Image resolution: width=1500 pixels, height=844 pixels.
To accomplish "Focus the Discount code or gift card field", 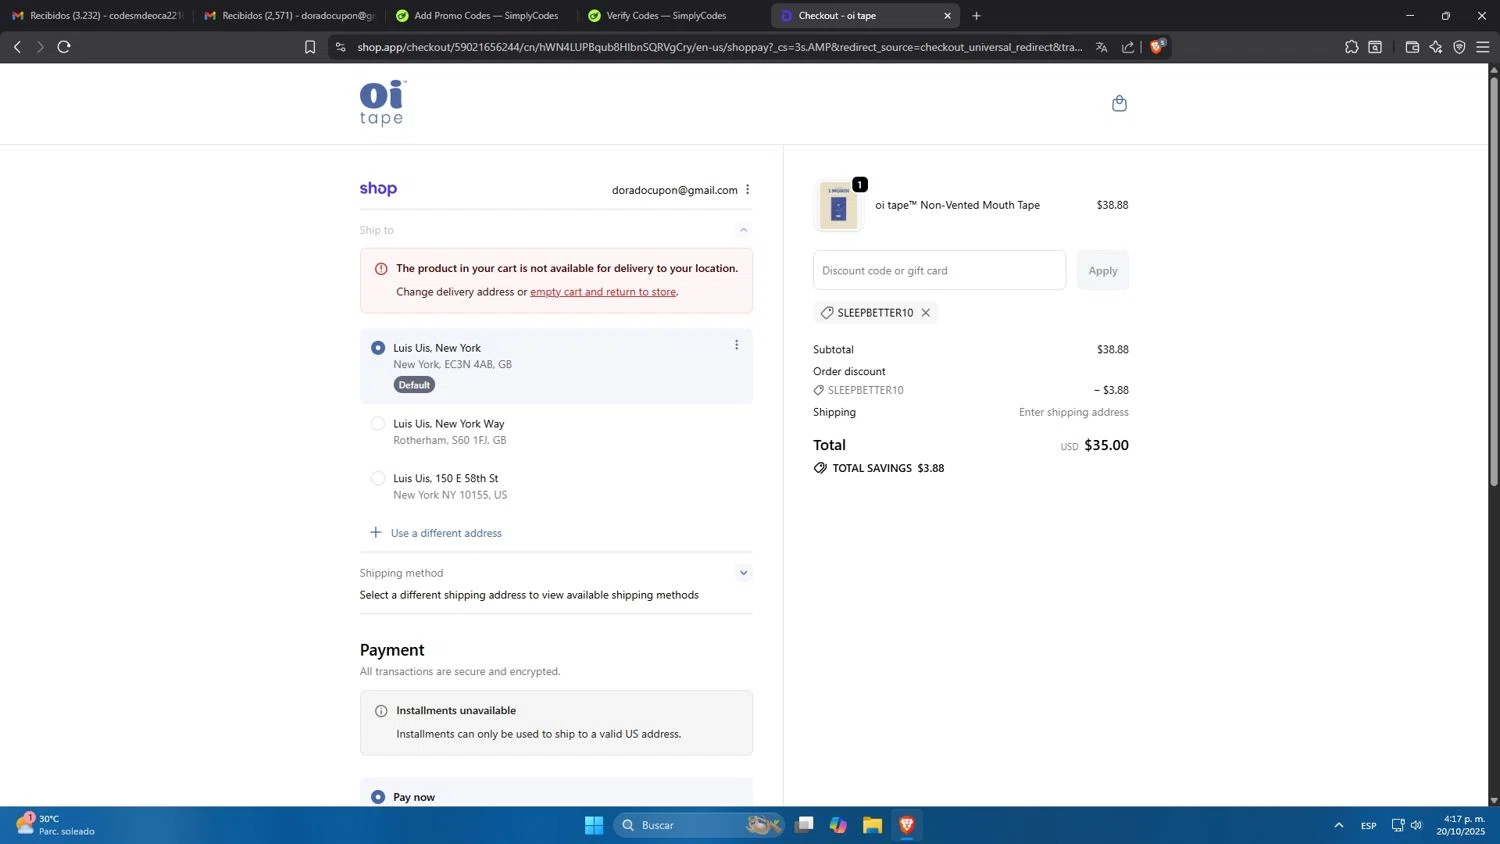I will pos(939,271).
